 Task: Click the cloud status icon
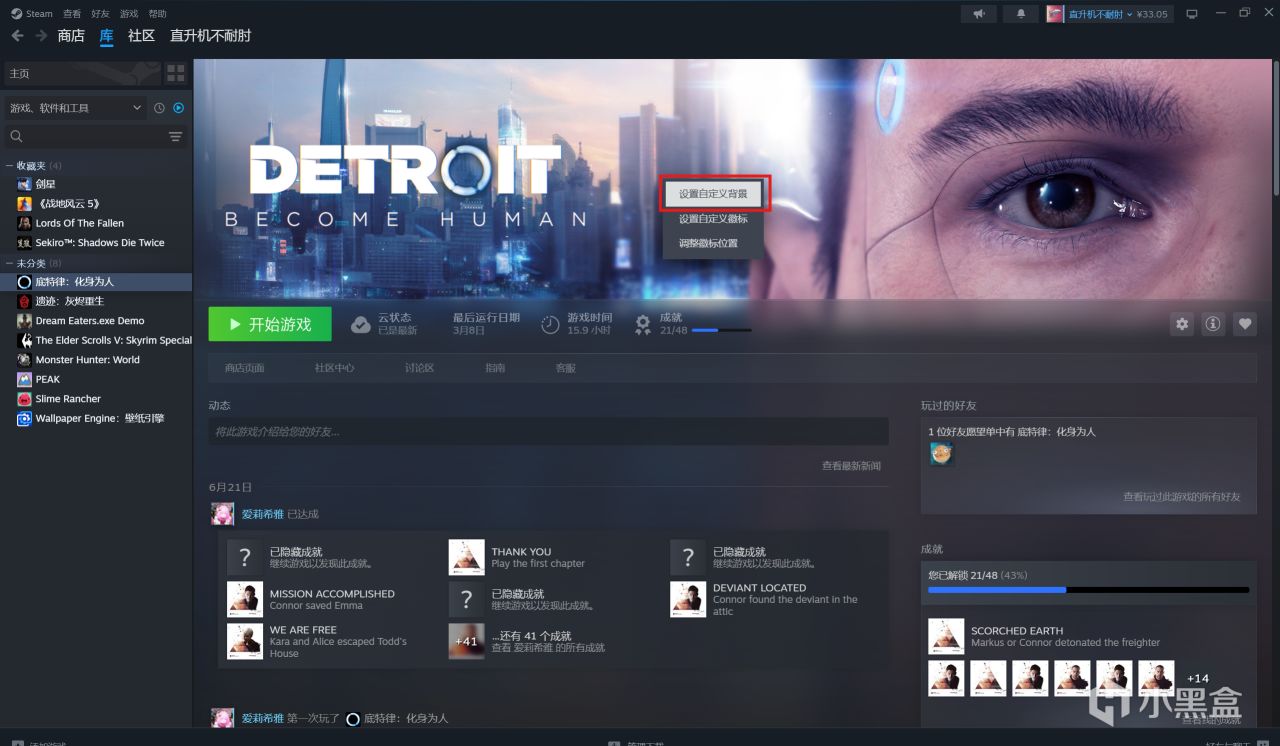[360, 324]
